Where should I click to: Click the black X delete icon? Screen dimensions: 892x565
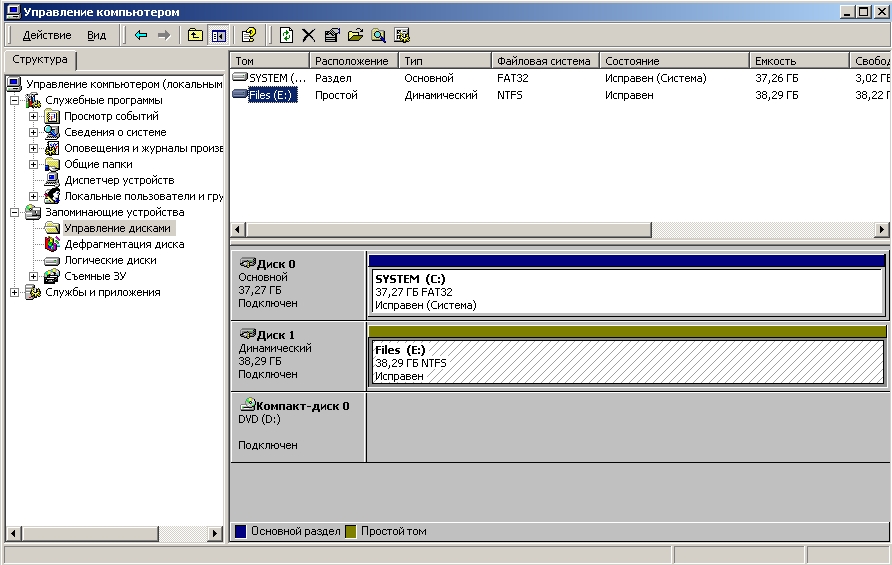click(x=308, y=35)
